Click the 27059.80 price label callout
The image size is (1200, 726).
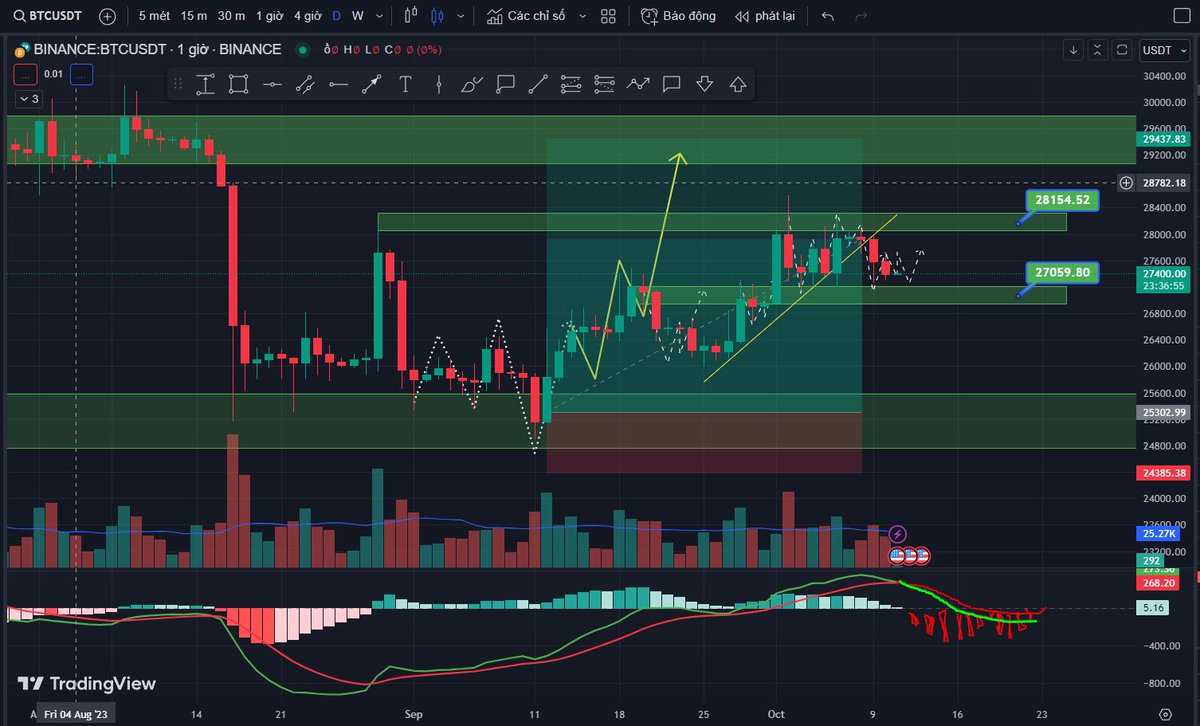(x=1064, y=272)
